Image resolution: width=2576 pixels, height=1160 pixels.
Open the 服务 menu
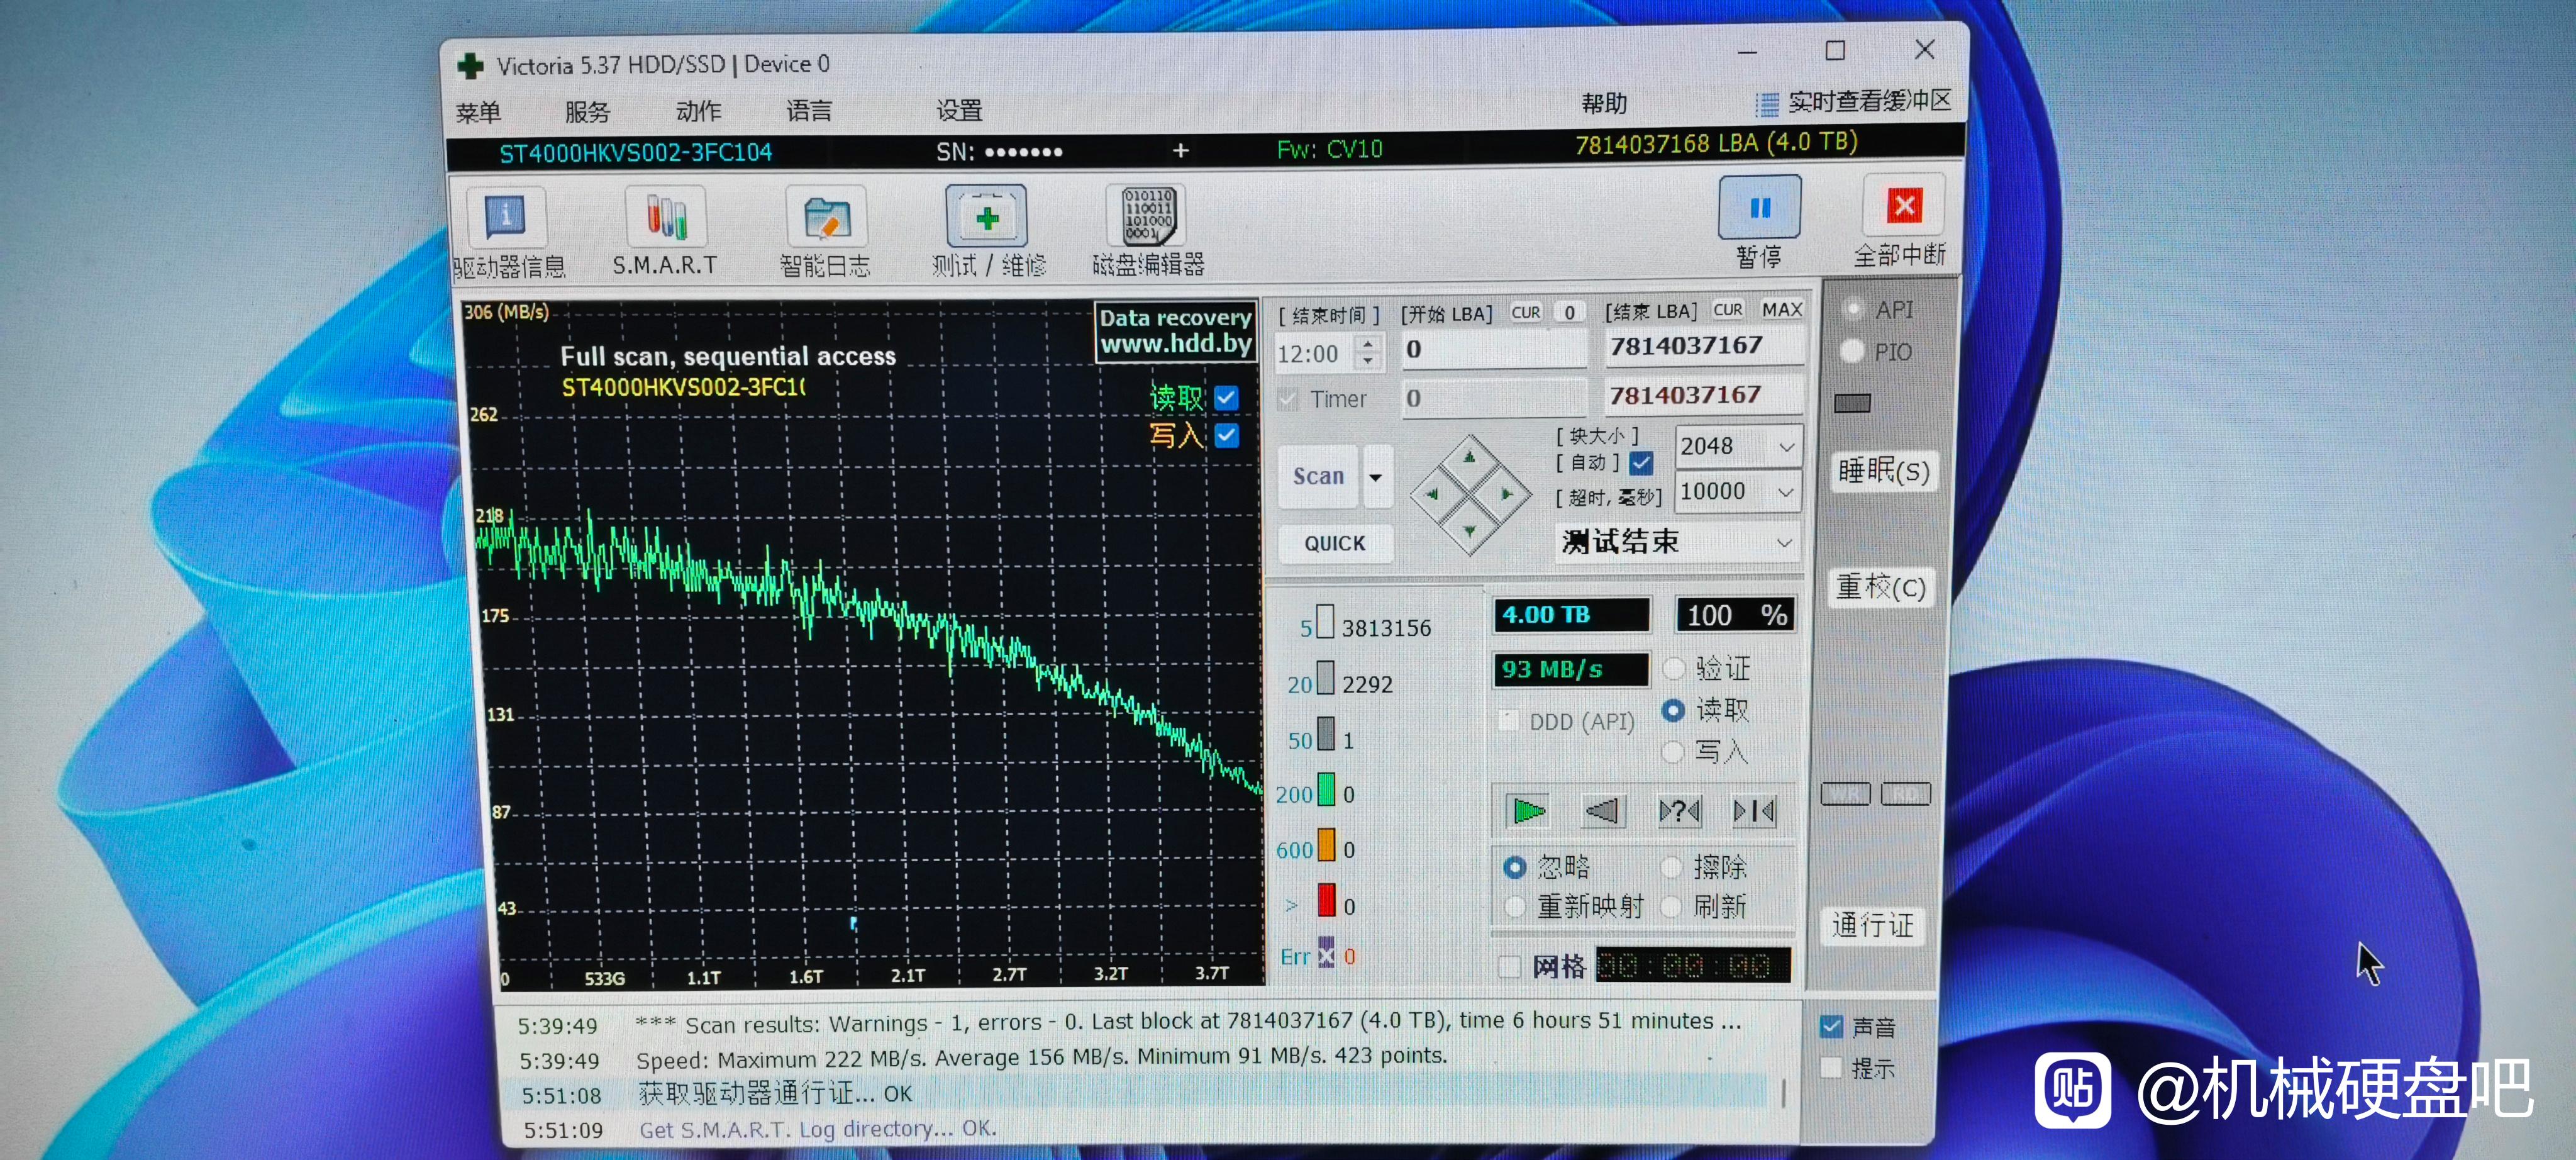point(587,111)
